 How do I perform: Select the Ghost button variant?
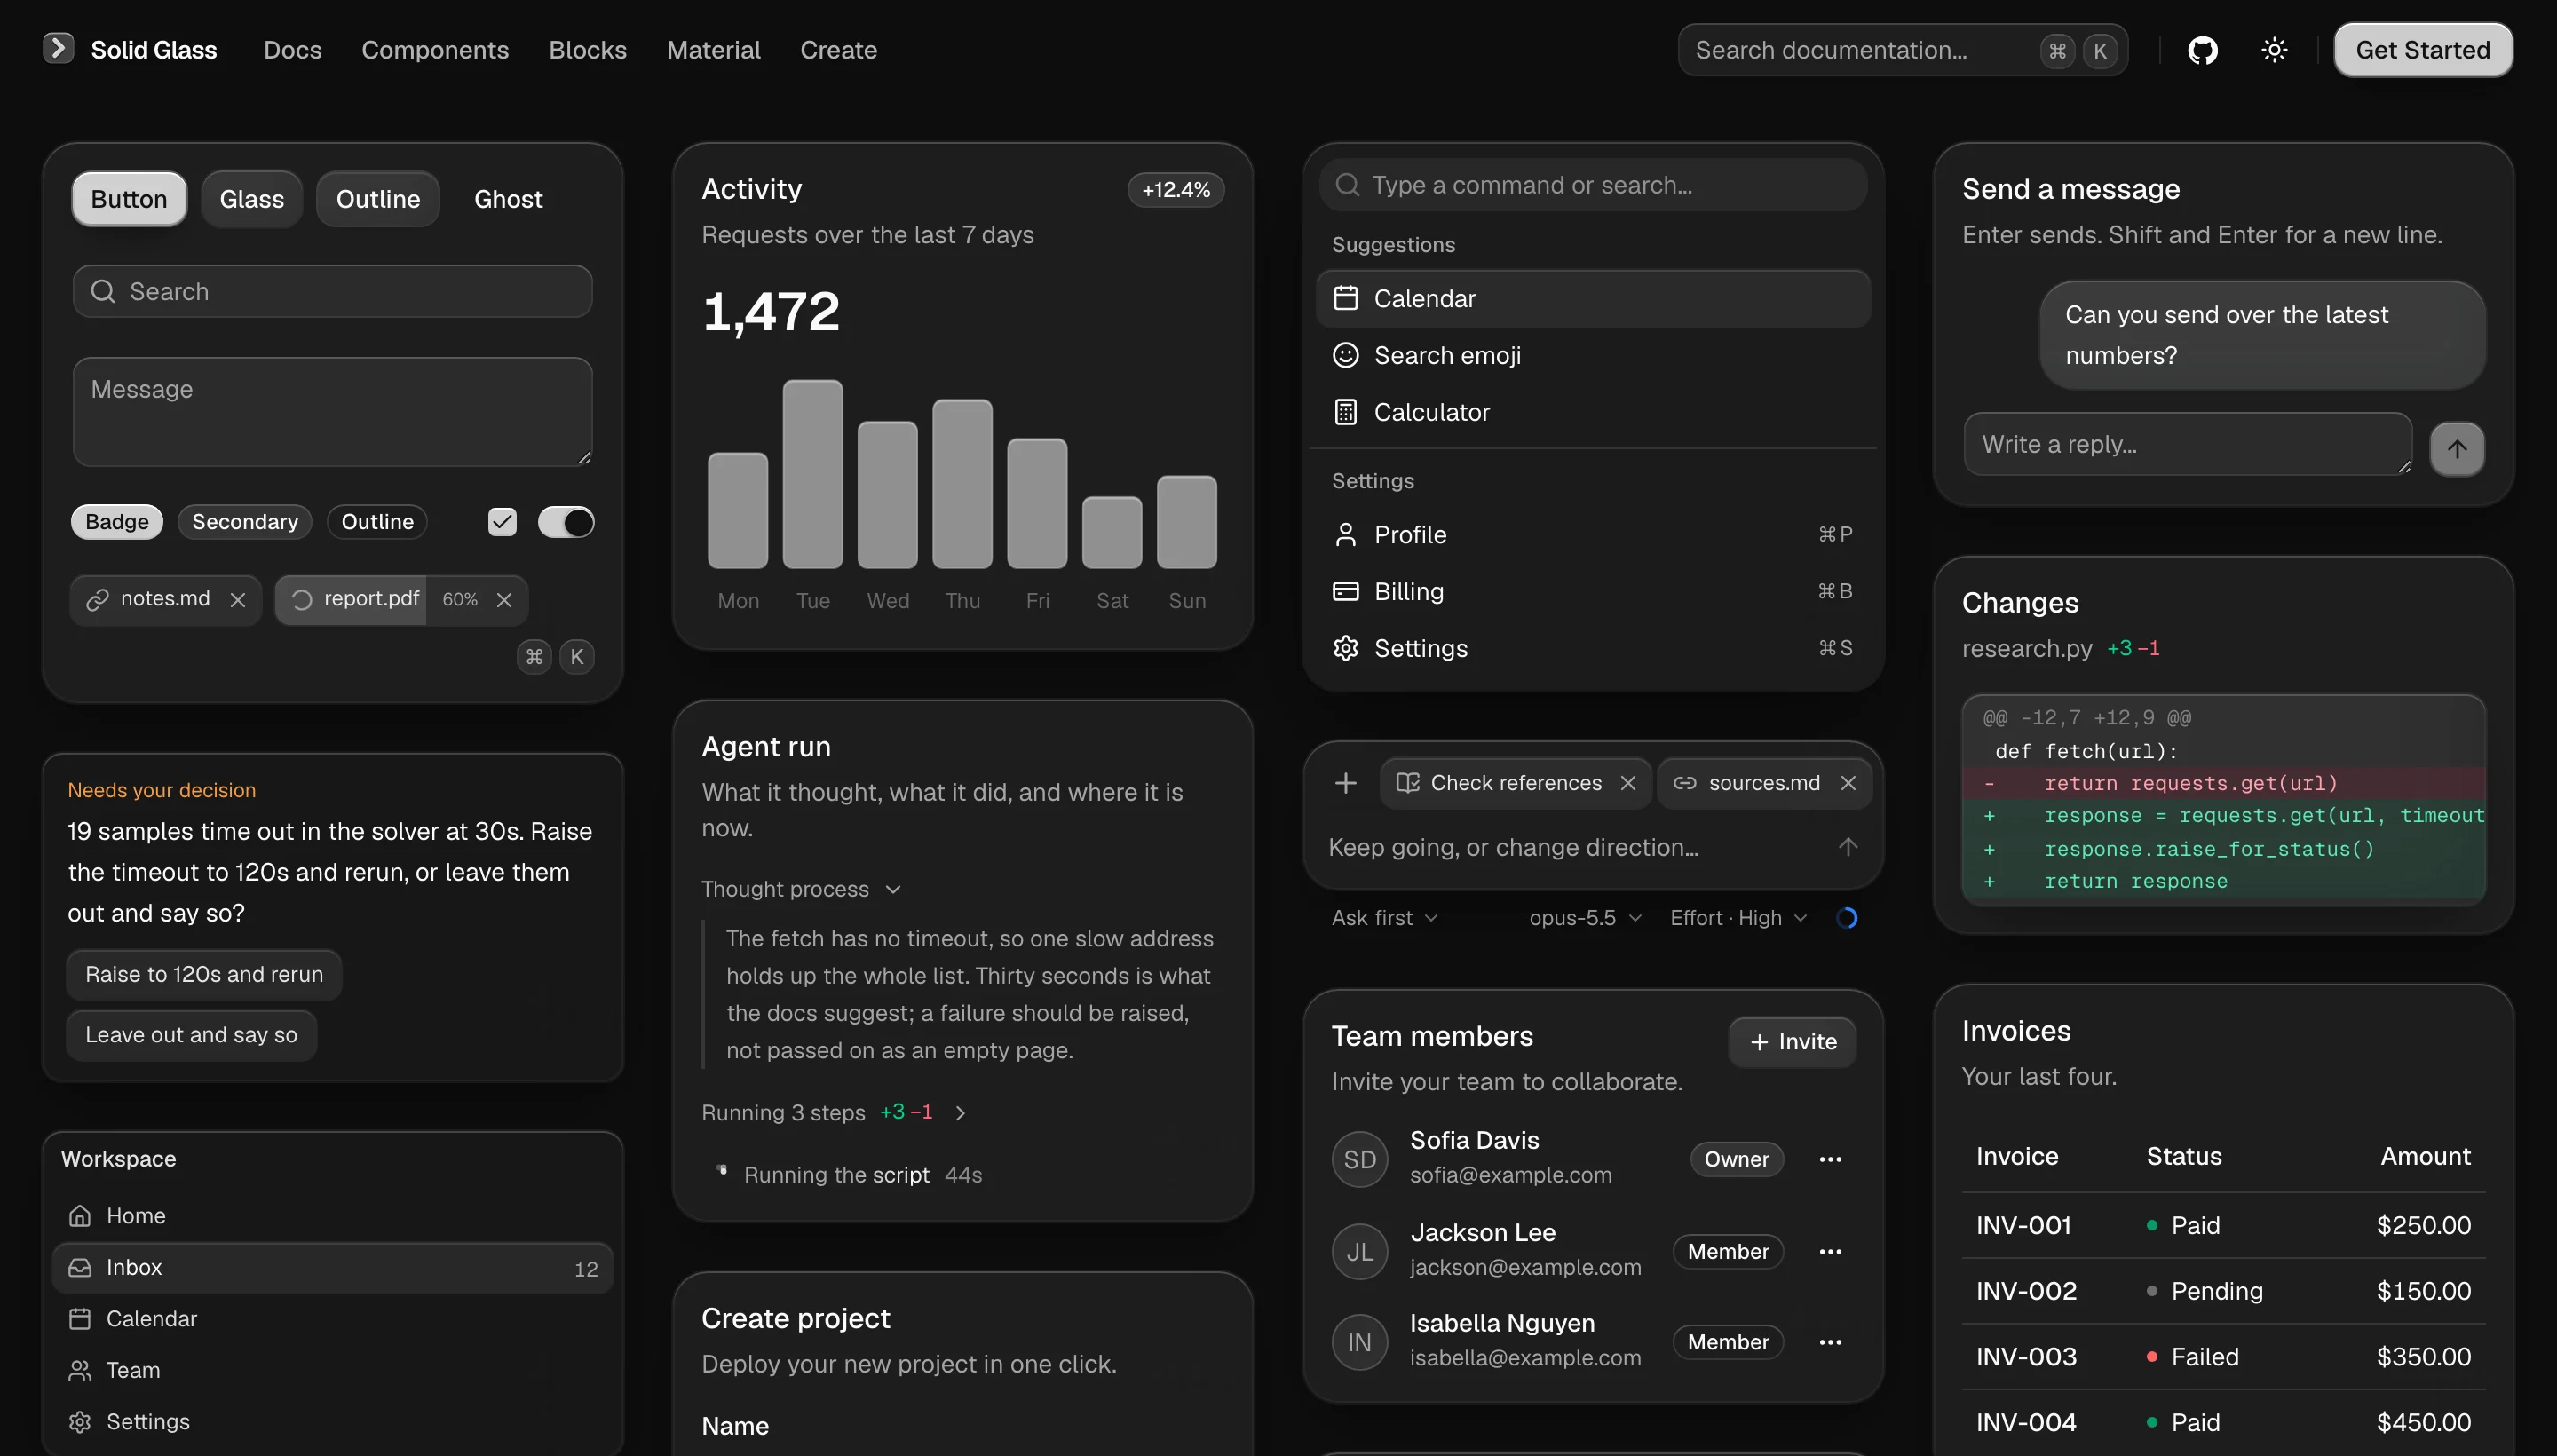tap(508, 199)
